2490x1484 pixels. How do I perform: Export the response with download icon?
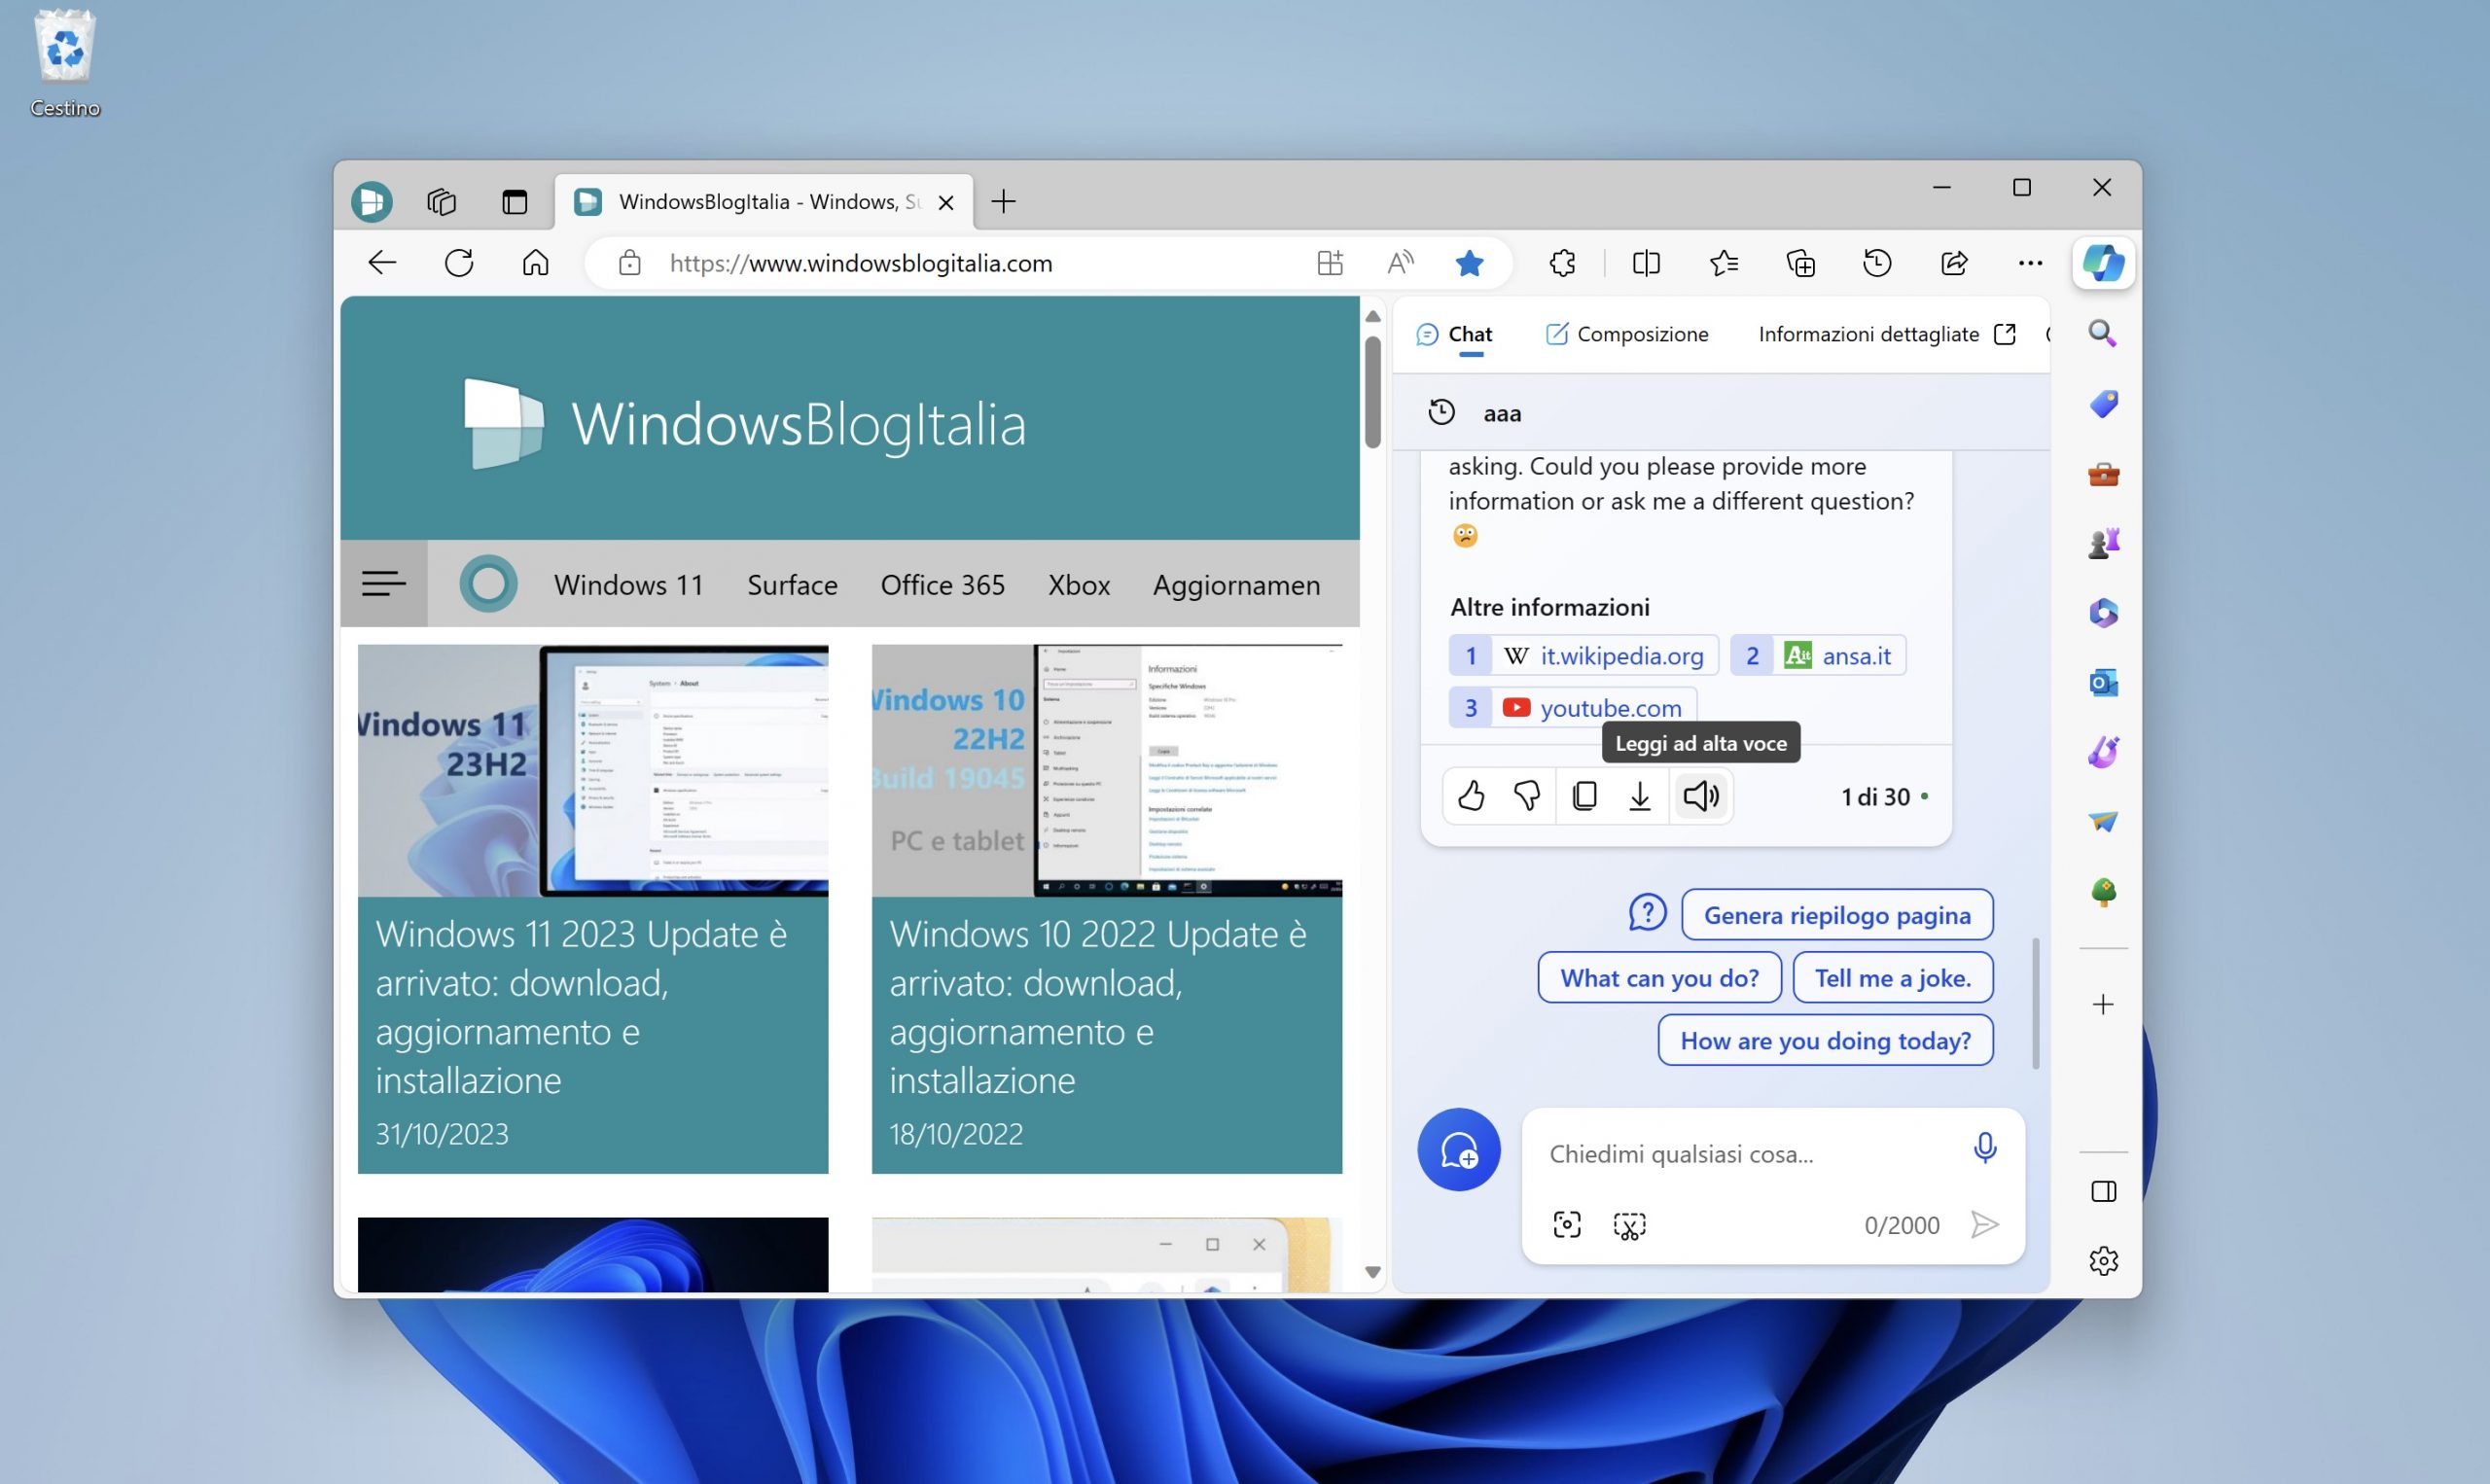pyautogui.click(x=1640, y=796)
